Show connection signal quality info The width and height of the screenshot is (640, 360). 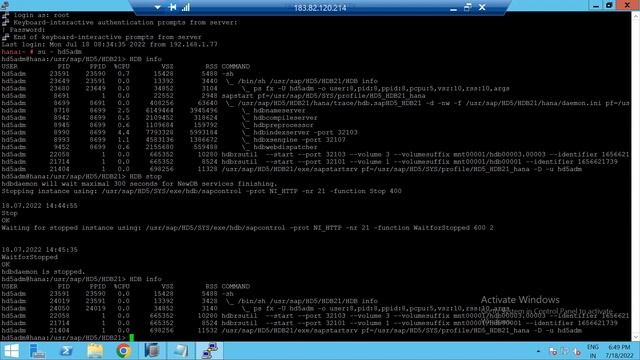(186, 7)
